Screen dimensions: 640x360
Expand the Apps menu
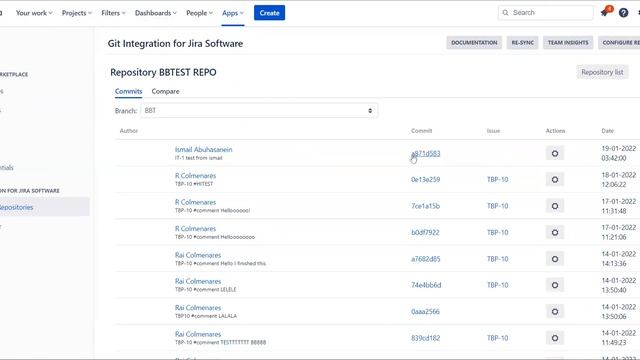(x=233, y=13)
